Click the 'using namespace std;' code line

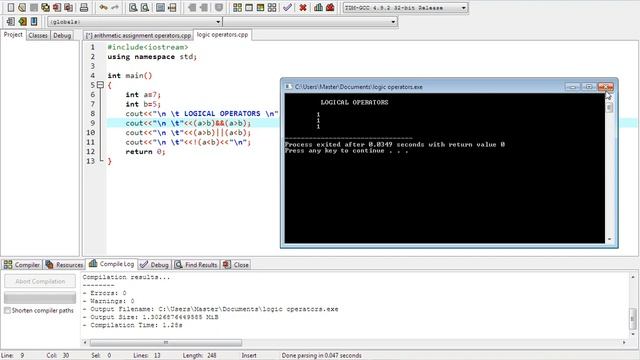pyautogui.click(x=152, y=57)
